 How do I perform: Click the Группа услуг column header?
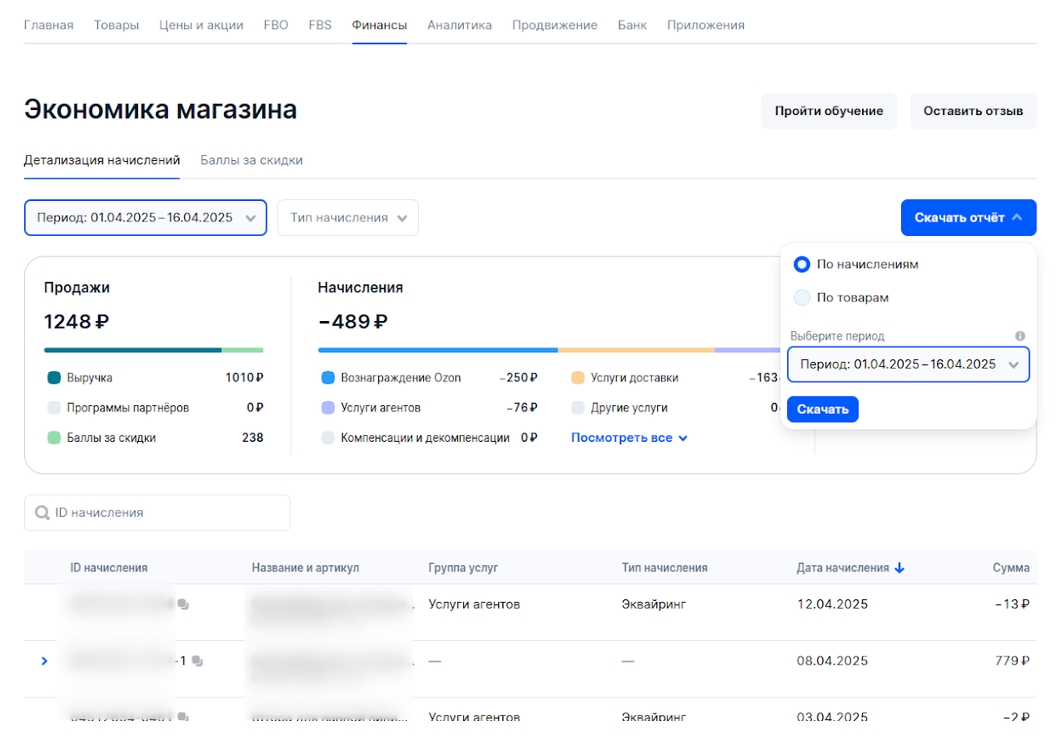463,568
